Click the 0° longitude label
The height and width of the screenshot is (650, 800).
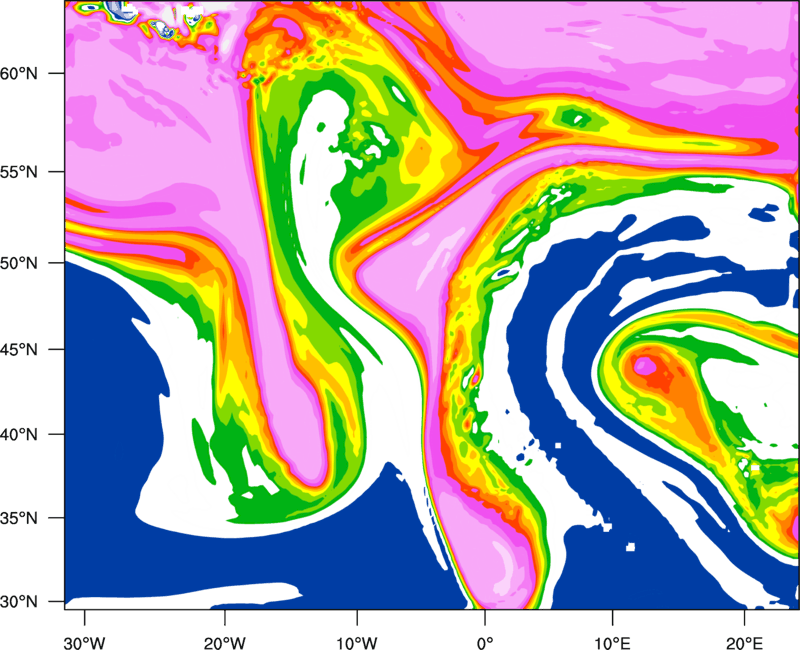click(485, 643)
